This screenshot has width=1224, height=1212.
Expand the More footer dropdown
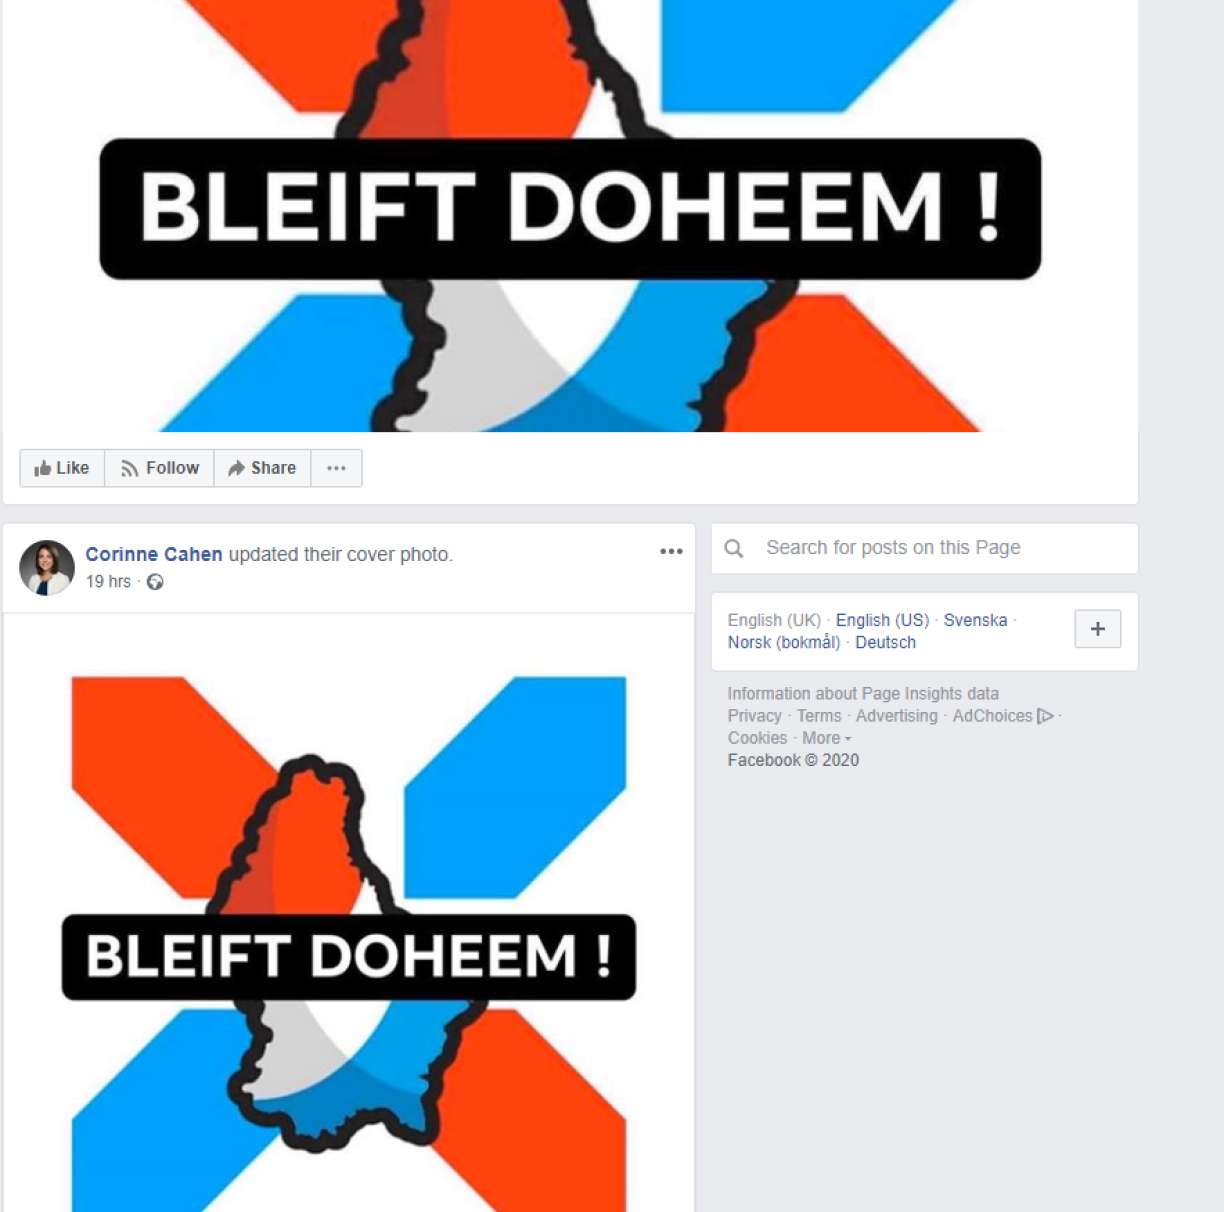[826, 738]
